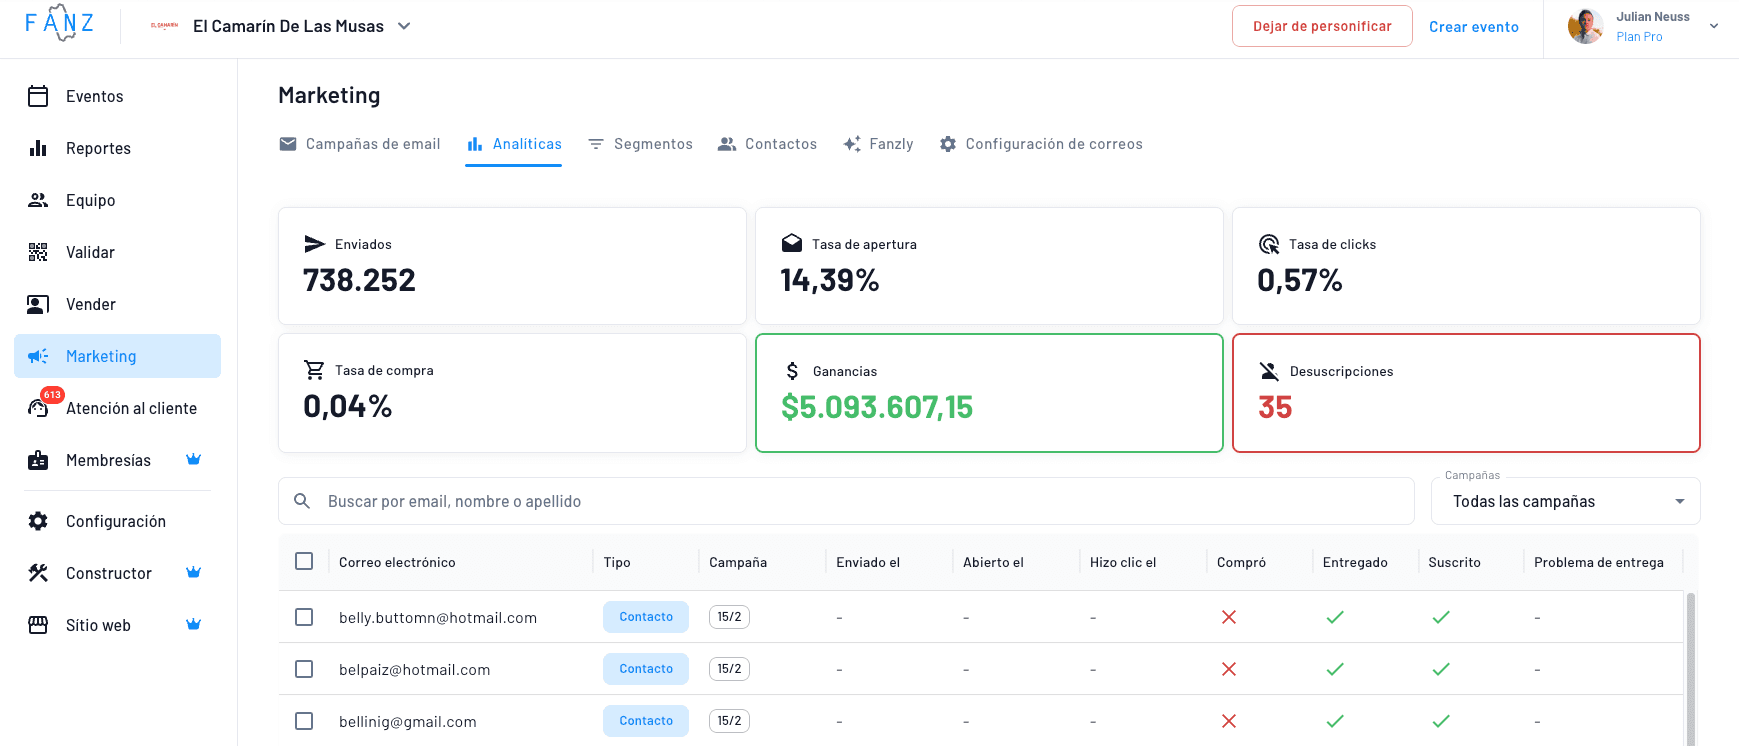Click the crown icon next to Membresías
This screenshot has width=1739, height=746.
point(194,459)
